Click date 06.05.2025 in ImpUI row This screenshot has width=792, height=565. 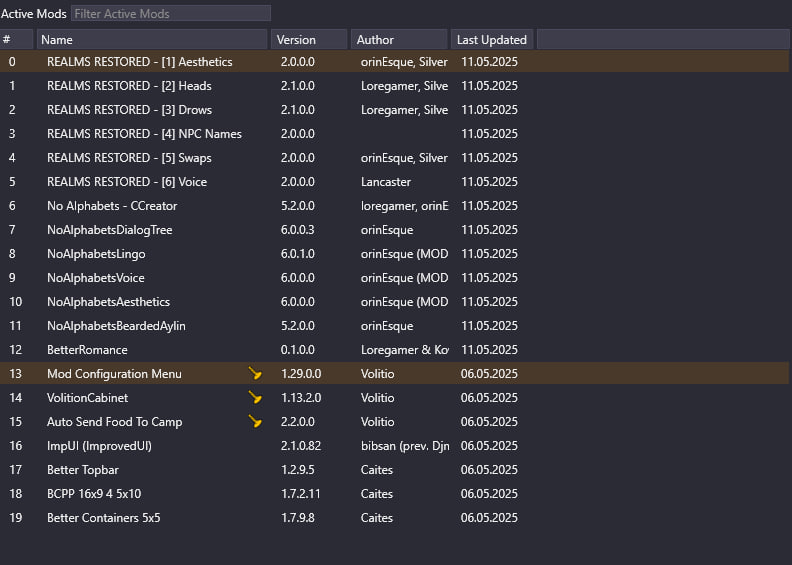click(489, 445)
